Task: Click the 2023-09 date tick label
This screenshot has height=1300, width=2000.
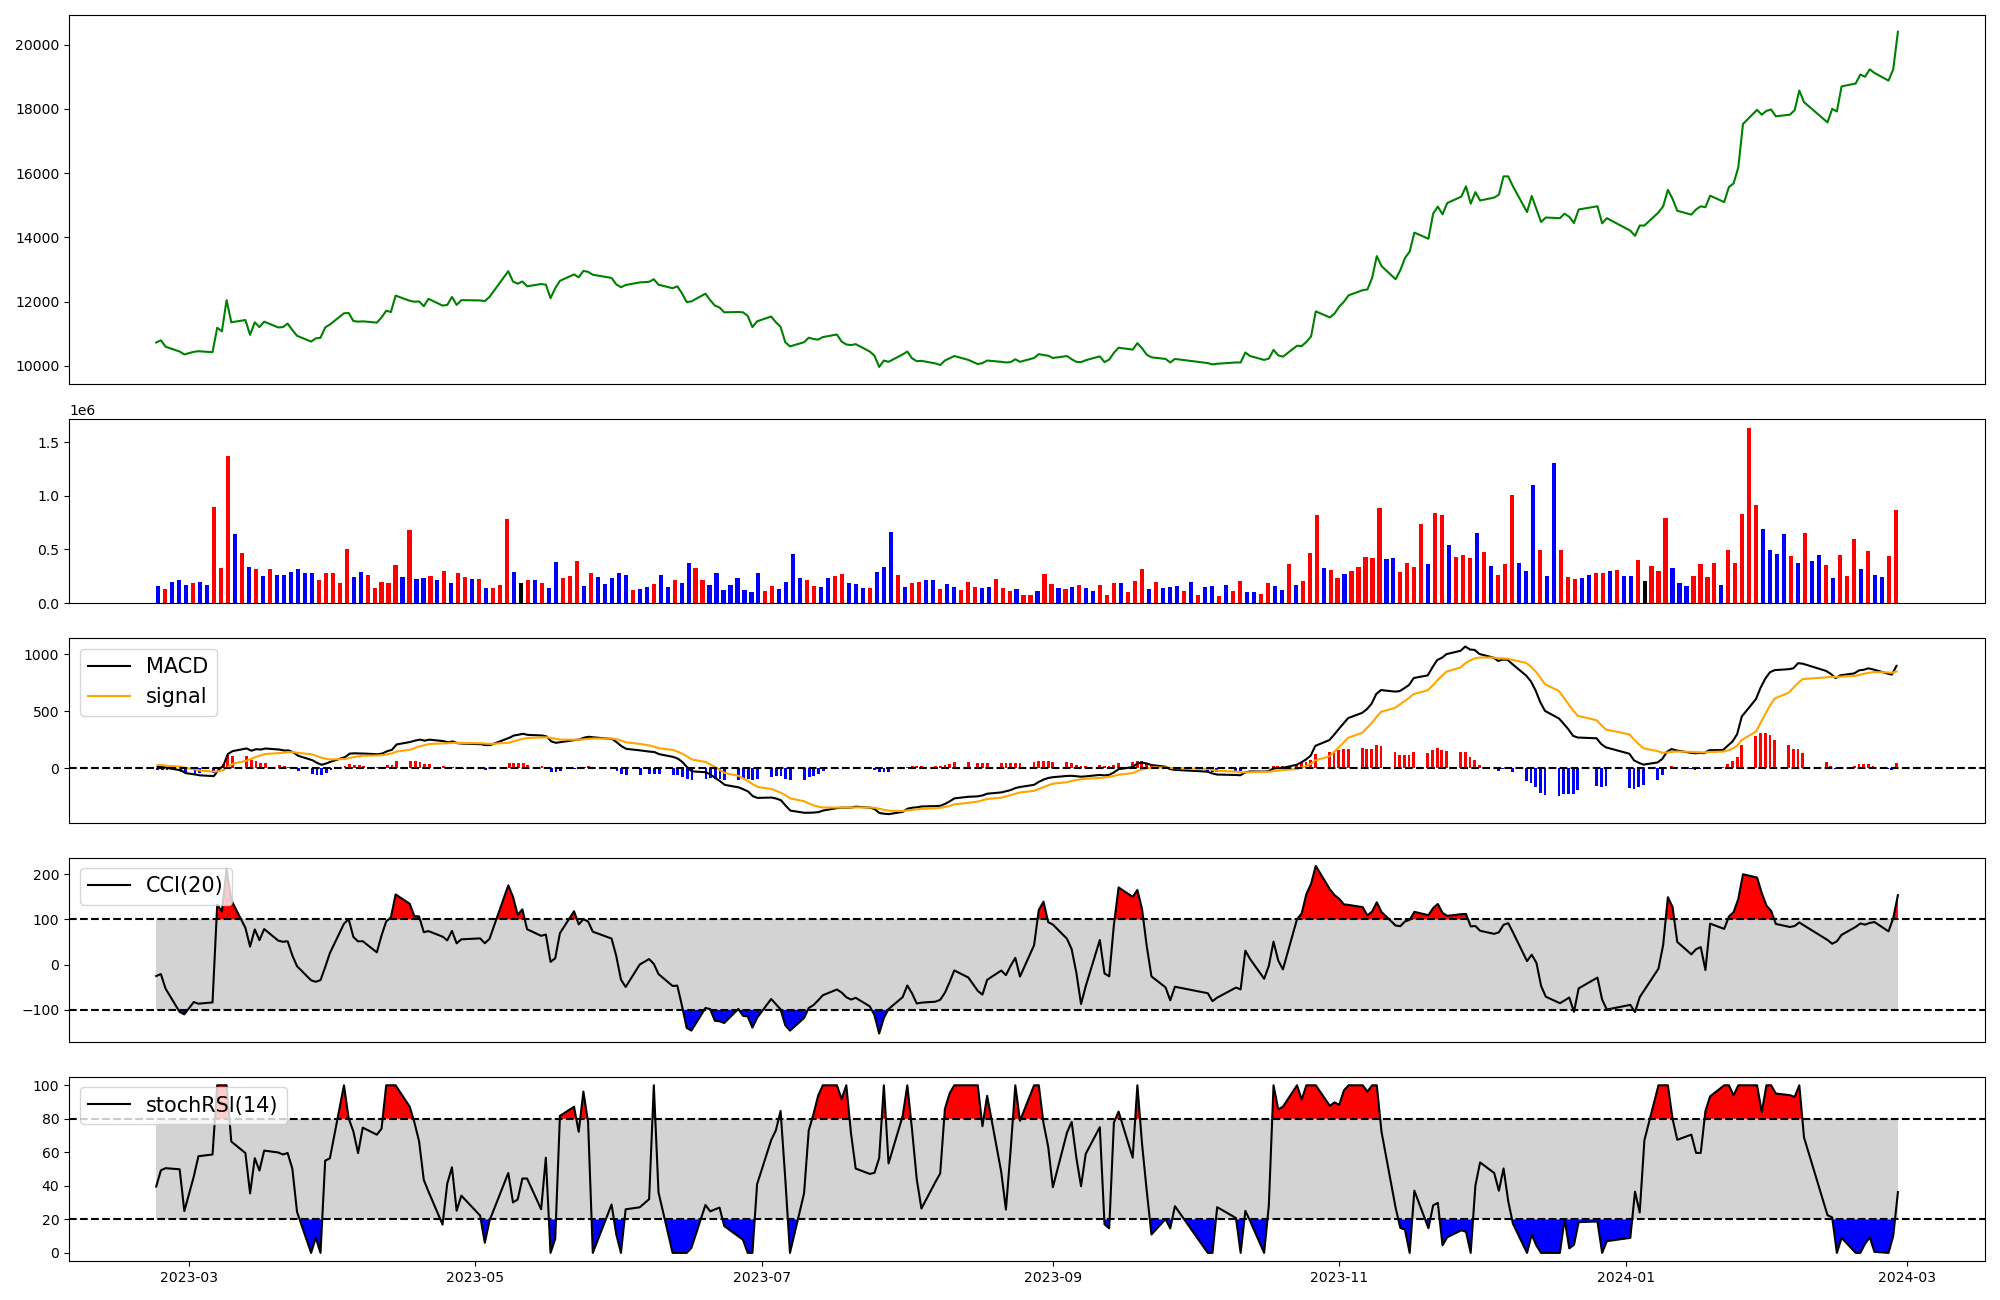Action: 1053,1277
